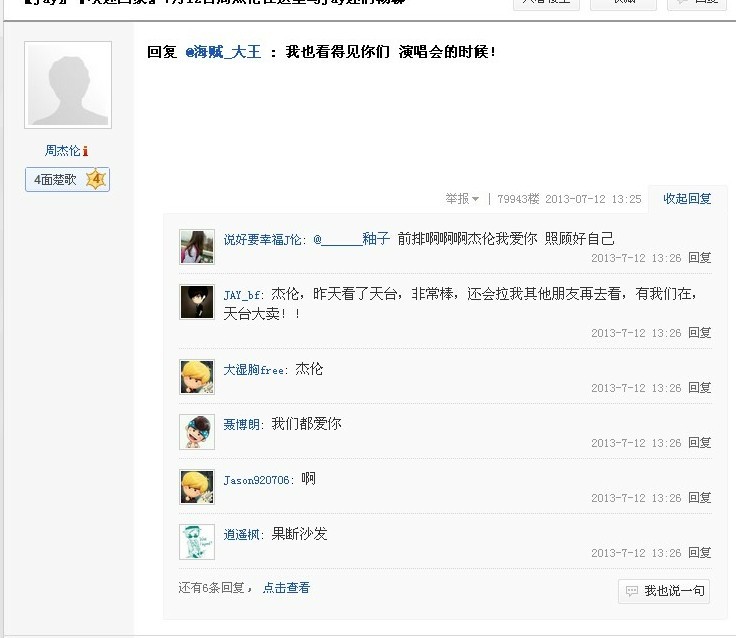Click the 周杰伦 username link
This screenshot has height=638, width=736.
tap(62, 151)
